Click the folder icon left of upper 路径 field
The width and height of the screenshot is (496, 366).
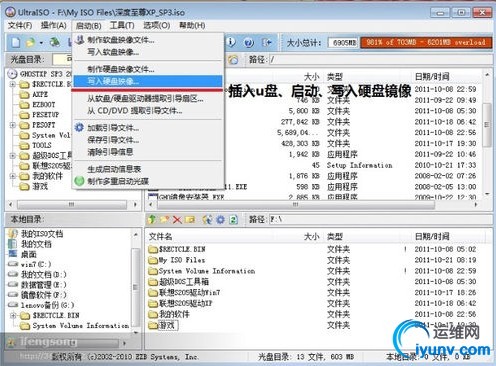pos(233,60)
